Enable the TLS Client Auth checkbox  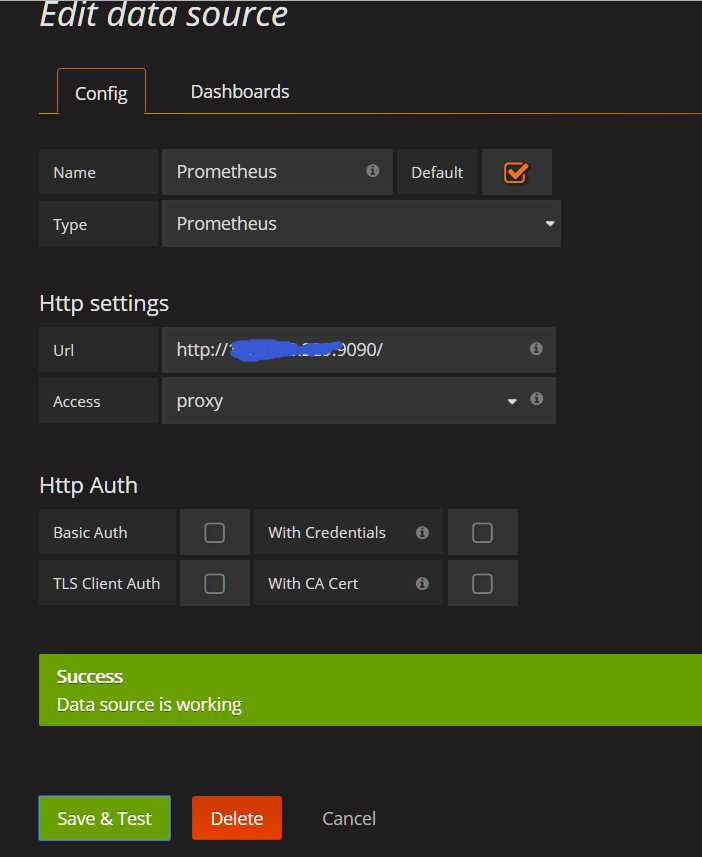pyautogui.click(x=214, y=584)
